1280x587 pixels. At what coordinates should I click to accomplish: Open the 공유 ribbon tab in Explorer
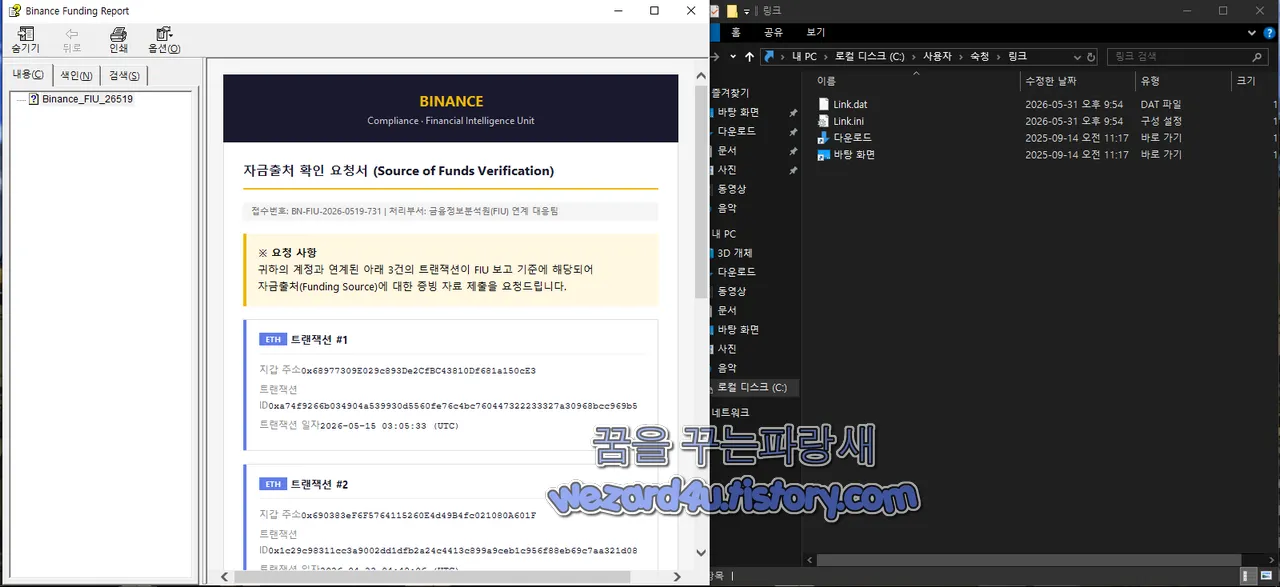click(x=773, y=33)
